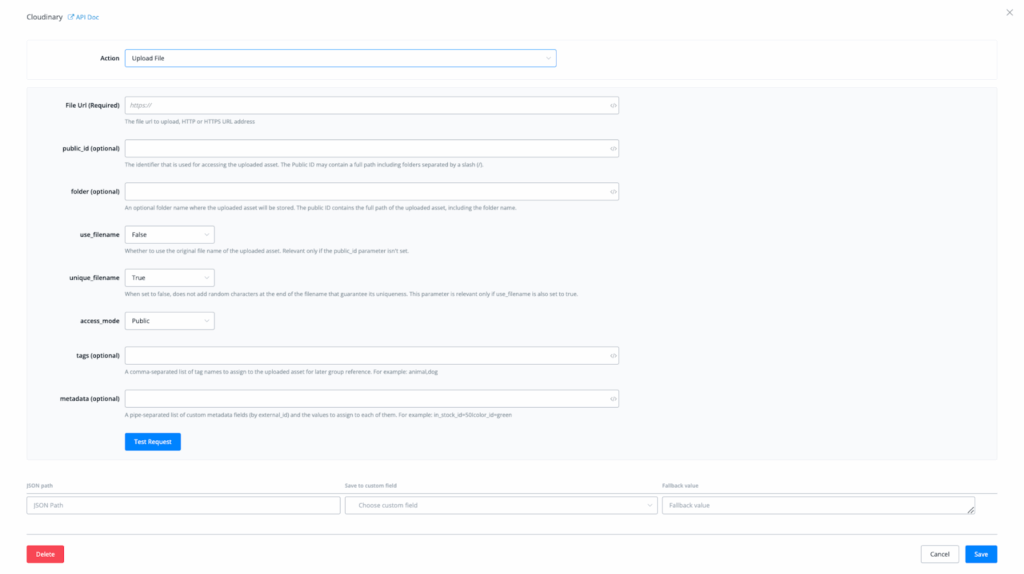Click the code icon in public_id field
The width and height of the screenshot is (1024, 574).
(613, 148)
